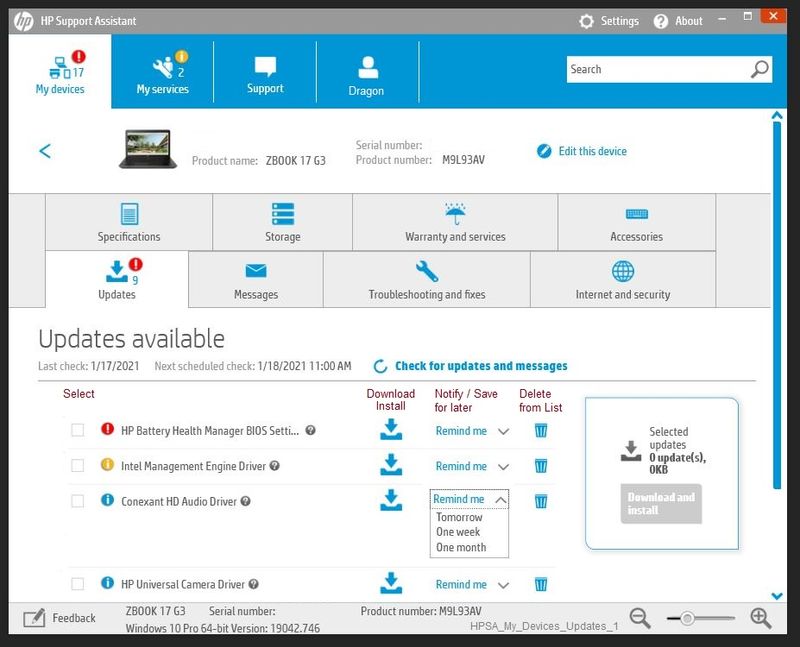
Task: Click the zoom in magnifier icon
Action: coord(761,618)
